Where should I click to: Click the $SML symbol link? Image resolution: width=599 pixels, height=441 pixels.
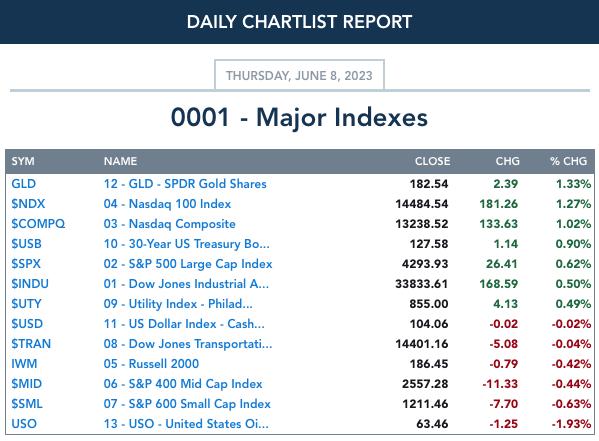click(27, 404)
